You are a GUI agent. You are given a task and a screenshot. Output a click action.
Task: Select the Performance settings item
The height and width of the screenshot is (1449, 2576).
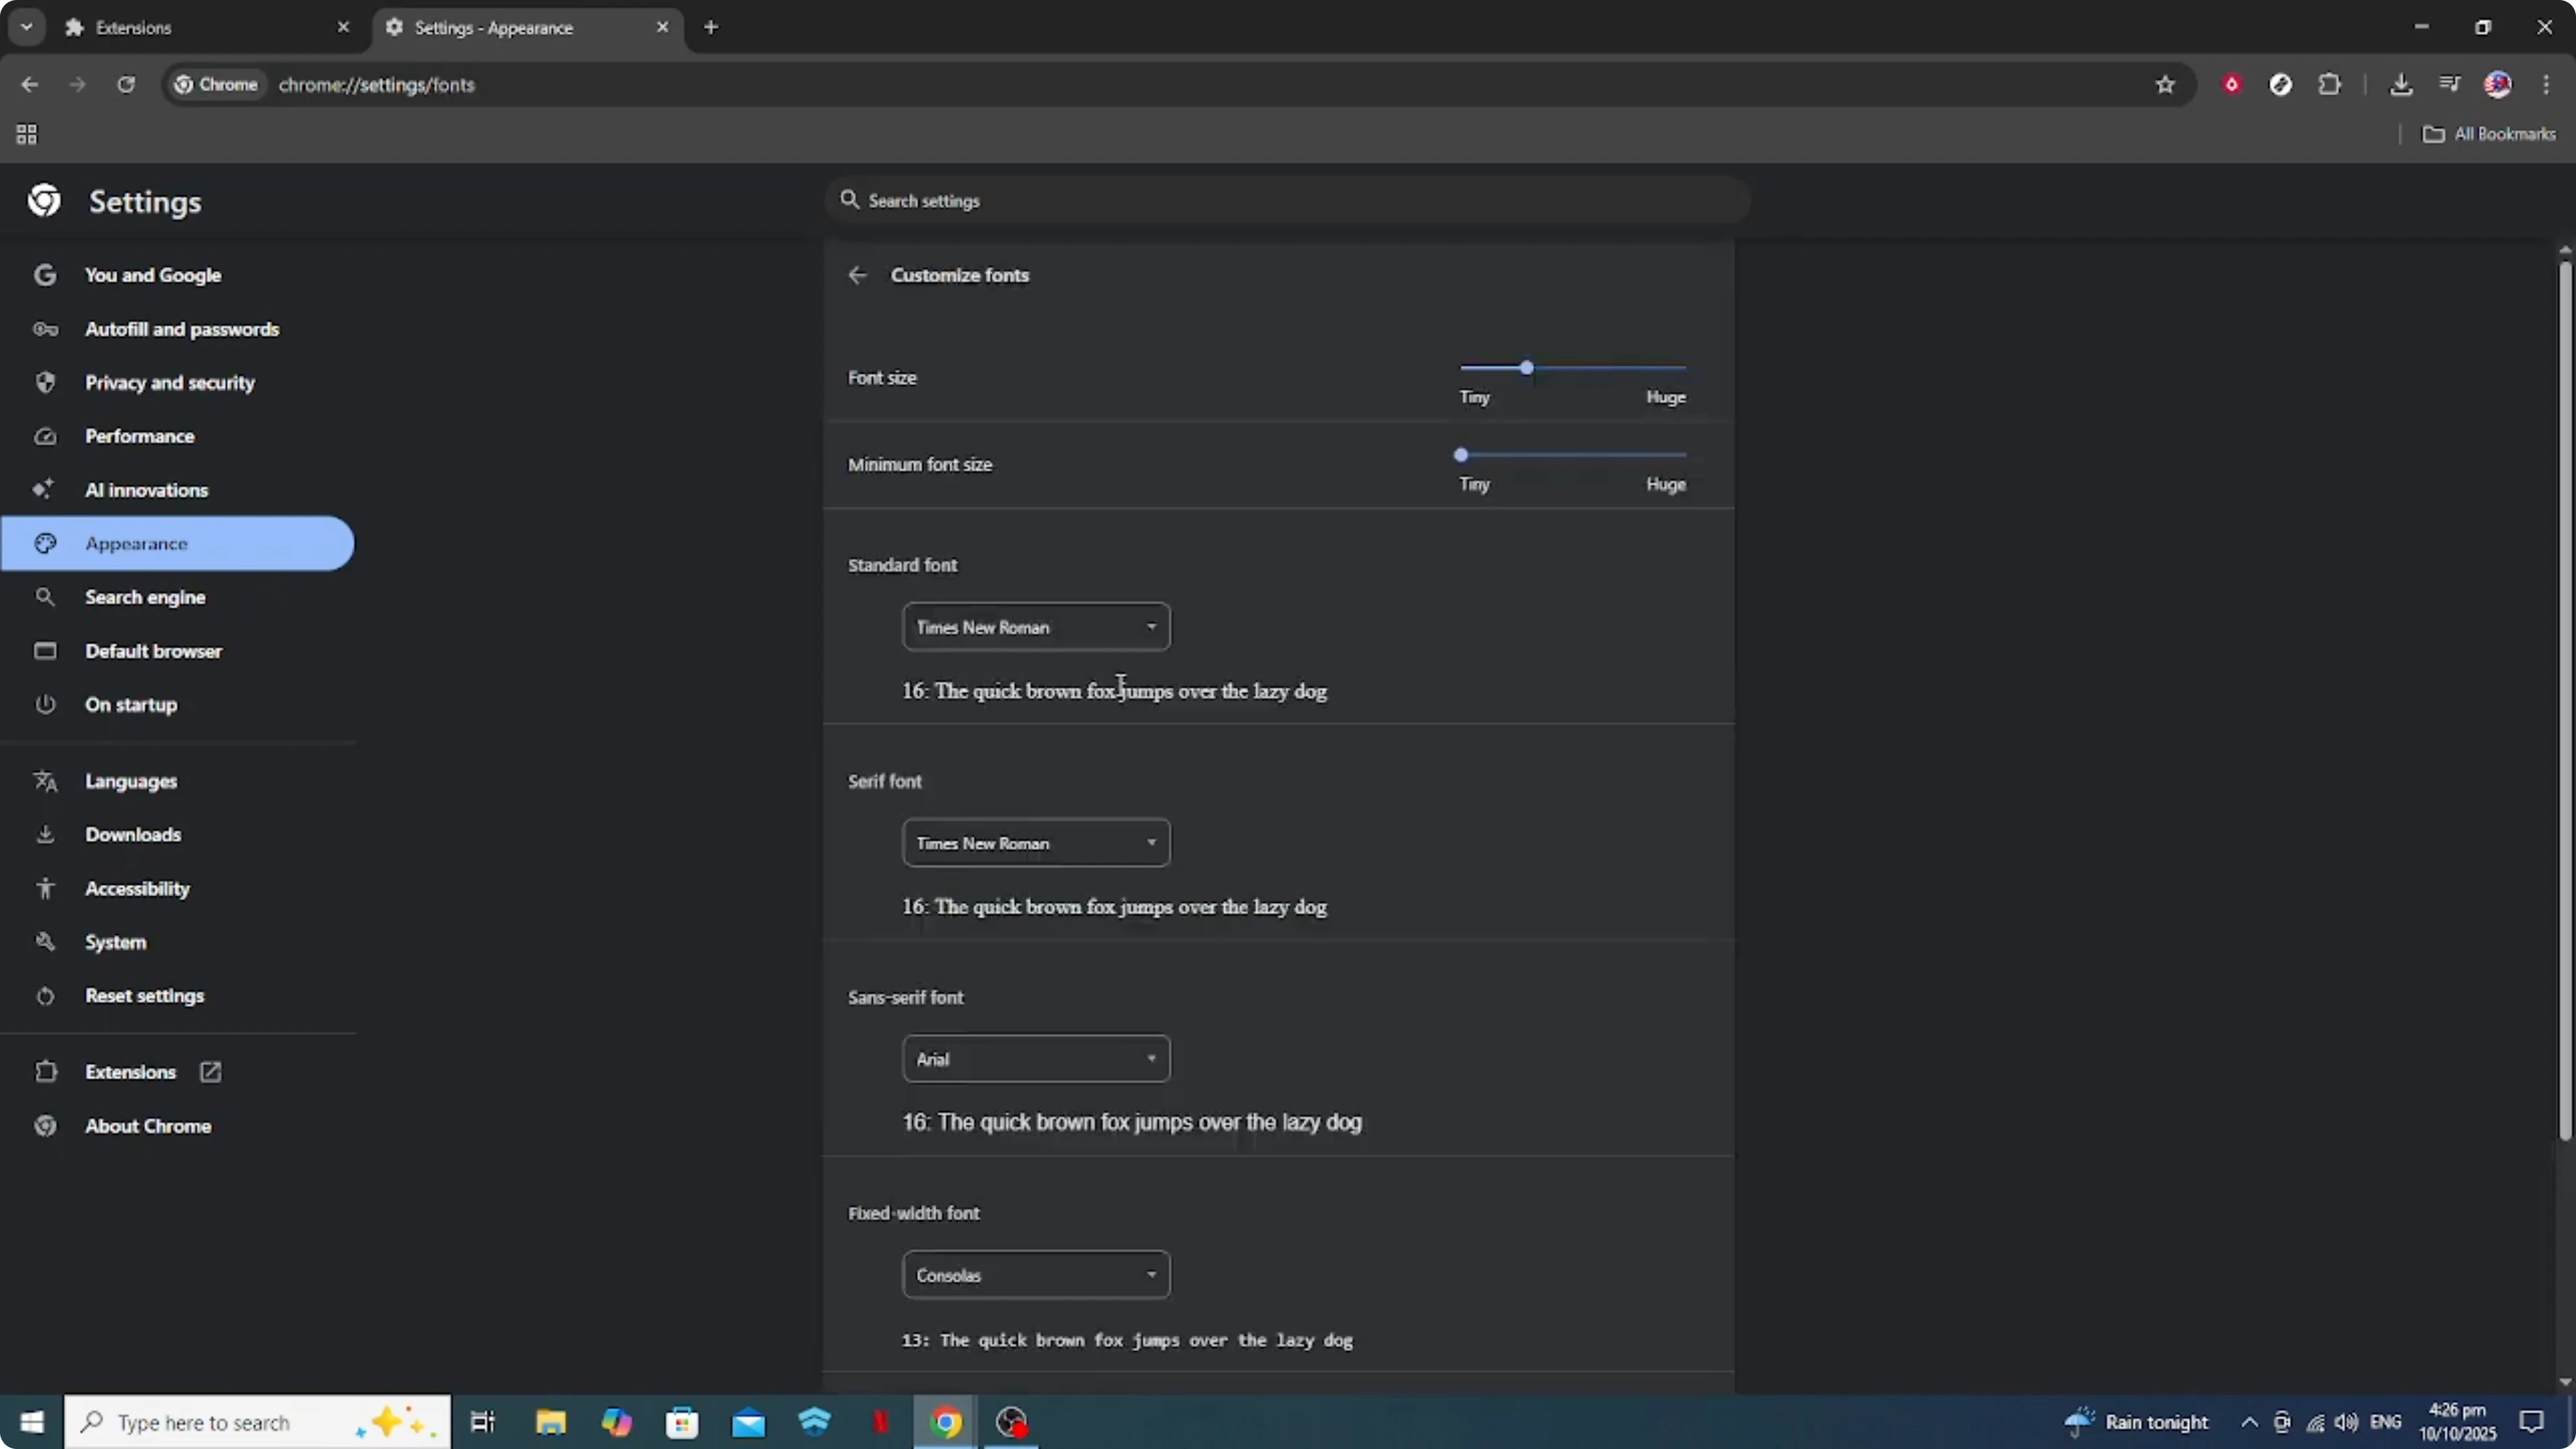(139, 436)
